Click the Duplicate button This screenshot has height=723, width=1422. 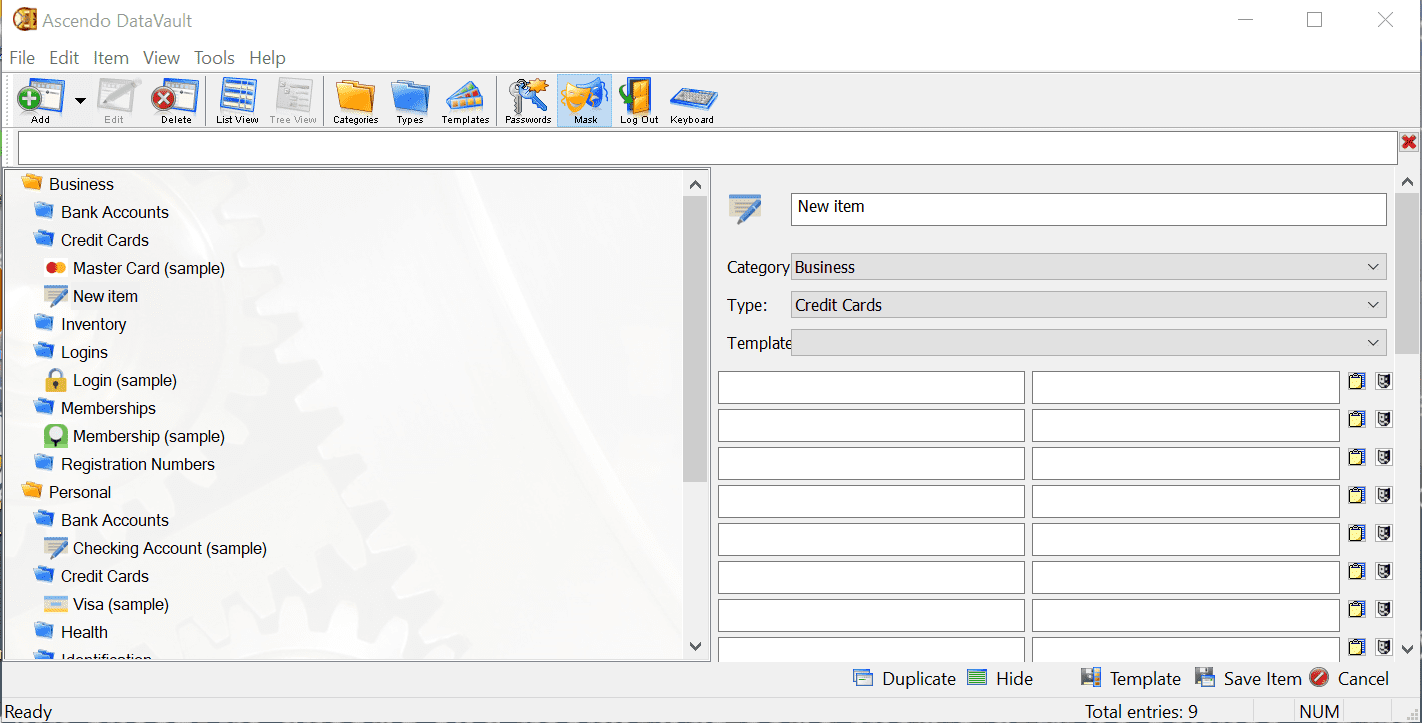click(x=904, y=678)
